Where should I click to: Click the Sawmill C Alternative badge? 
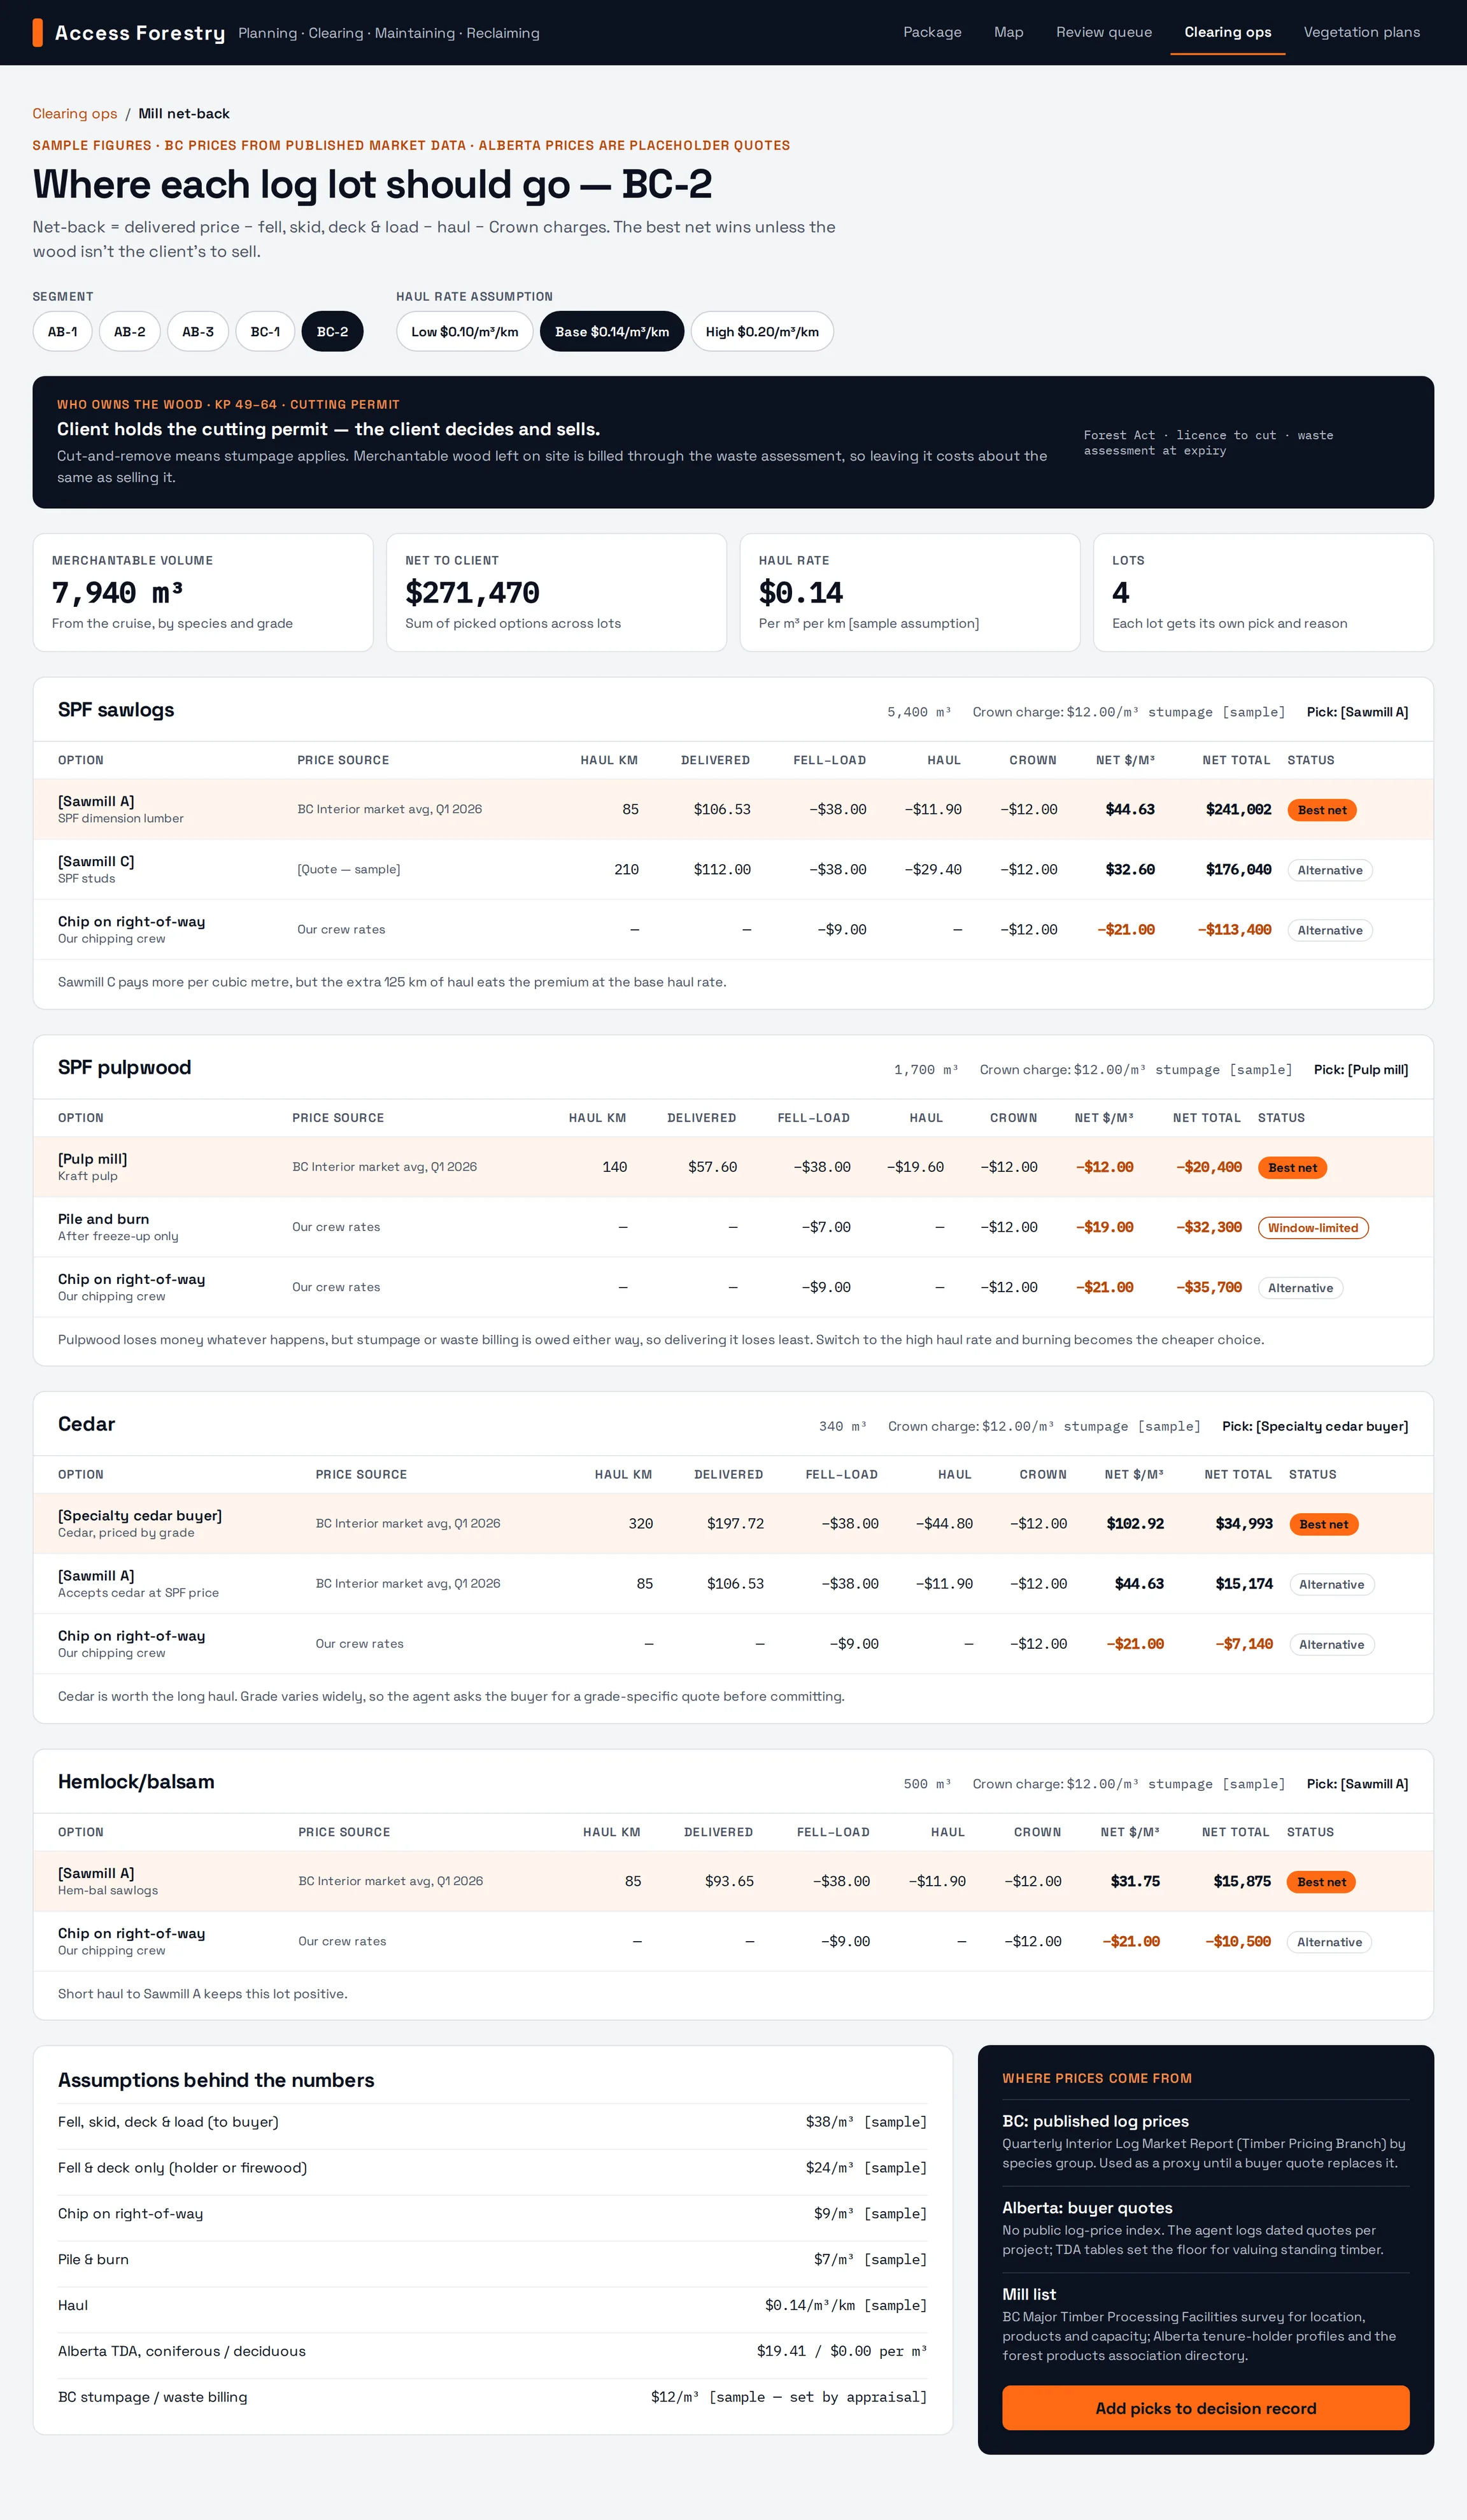click(1330, 870)
